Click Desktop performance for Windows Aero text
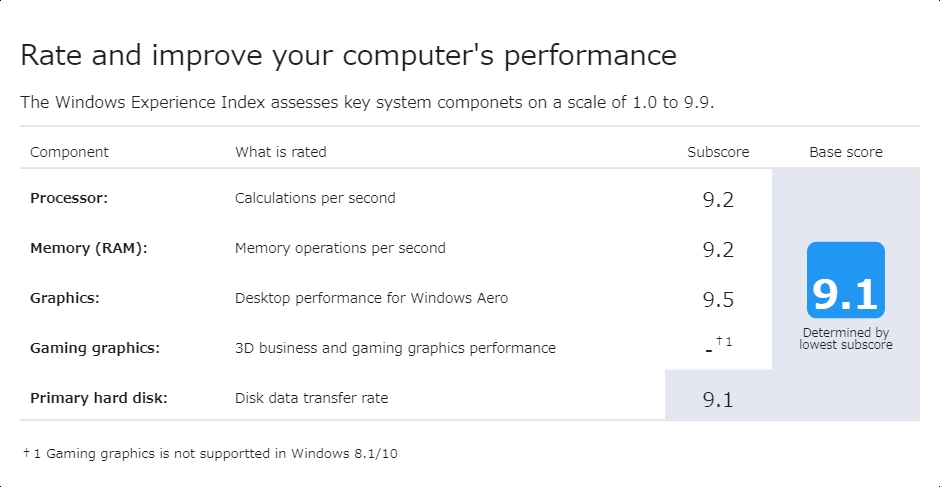Image resolution: width=940 pixels, height=487 pixels. coord(371,298)
